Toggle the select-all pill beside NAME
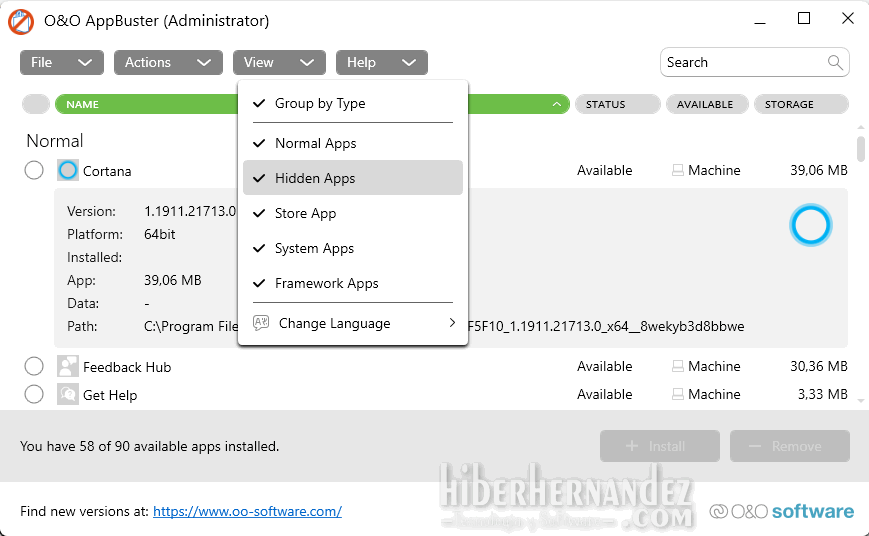 (x=36, y=104)
